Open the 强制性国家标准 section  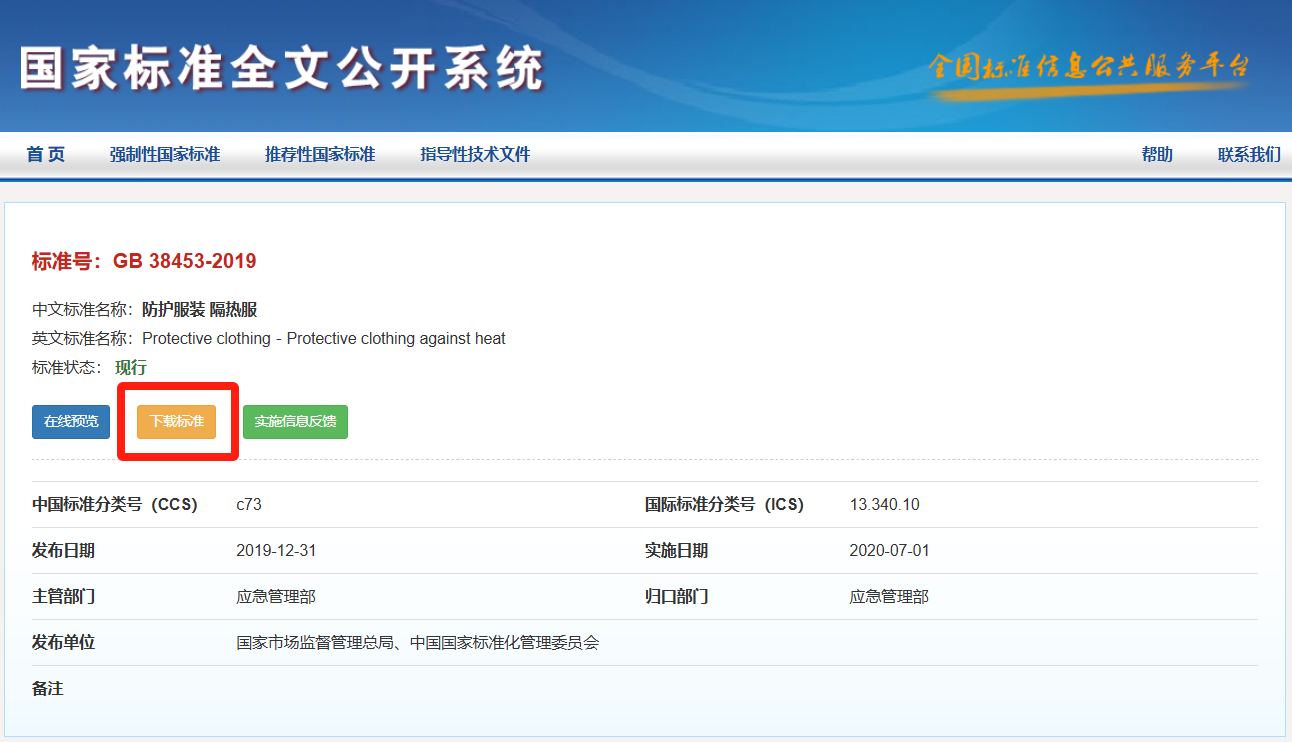pyautogui.click(x=165, y=154)
